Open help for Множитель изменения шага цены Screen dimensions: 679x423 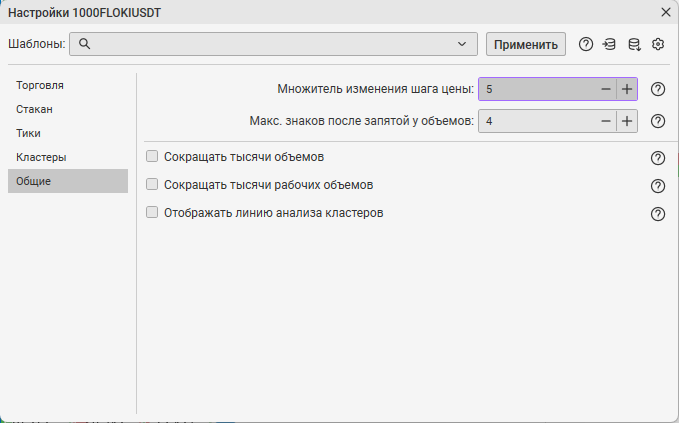pyautogui.click(x=658, y=89)
